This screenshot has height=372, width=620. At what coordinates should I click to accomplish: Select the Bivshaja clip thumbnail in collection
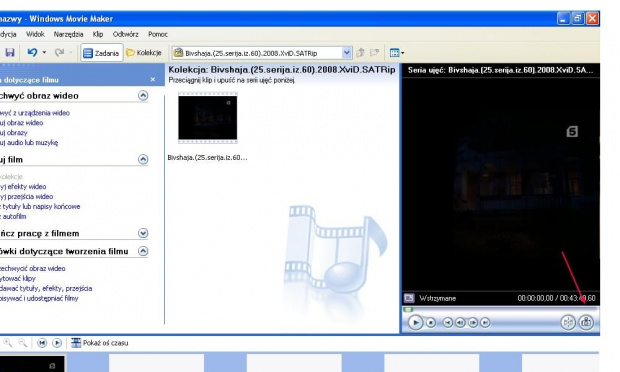pyautogui.click(x=208, y=118)
